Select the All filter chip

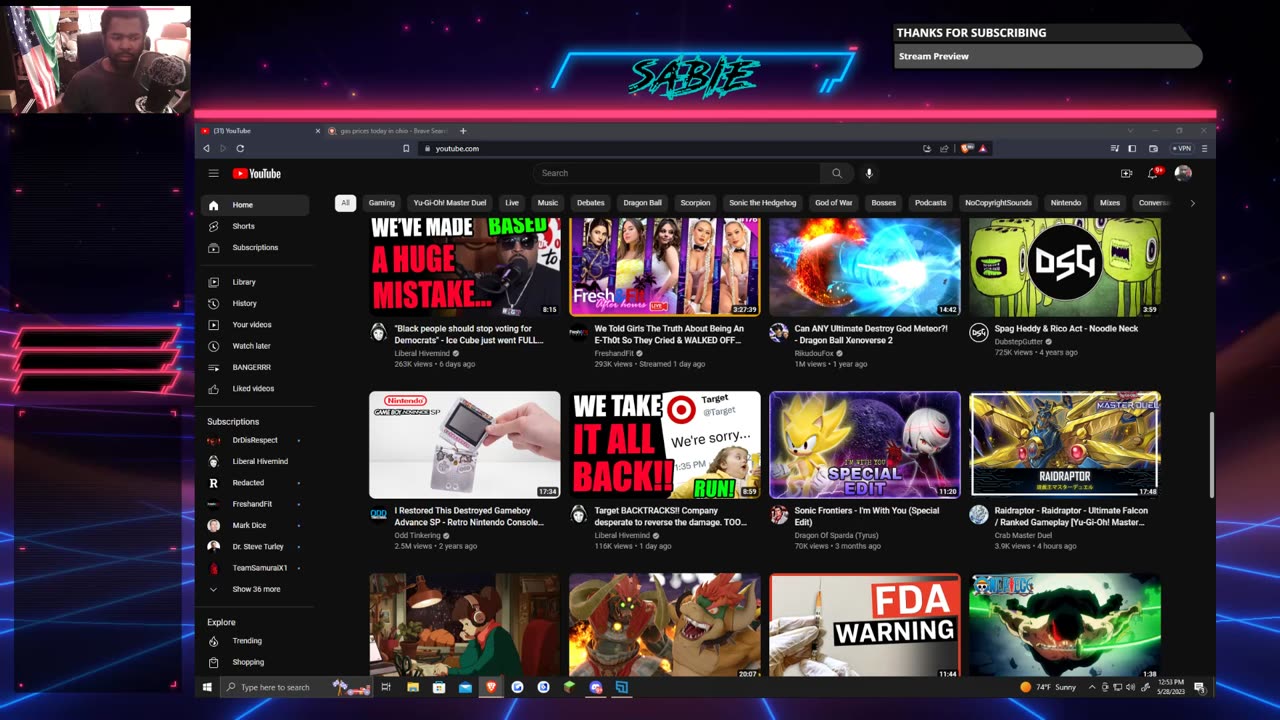click(x=345, y=203)
